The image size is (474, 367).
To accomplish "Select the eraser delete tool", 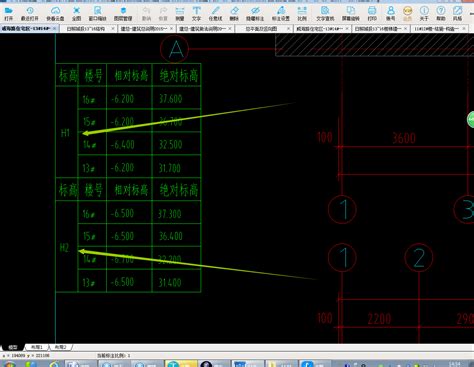I will tap(234, 13).
